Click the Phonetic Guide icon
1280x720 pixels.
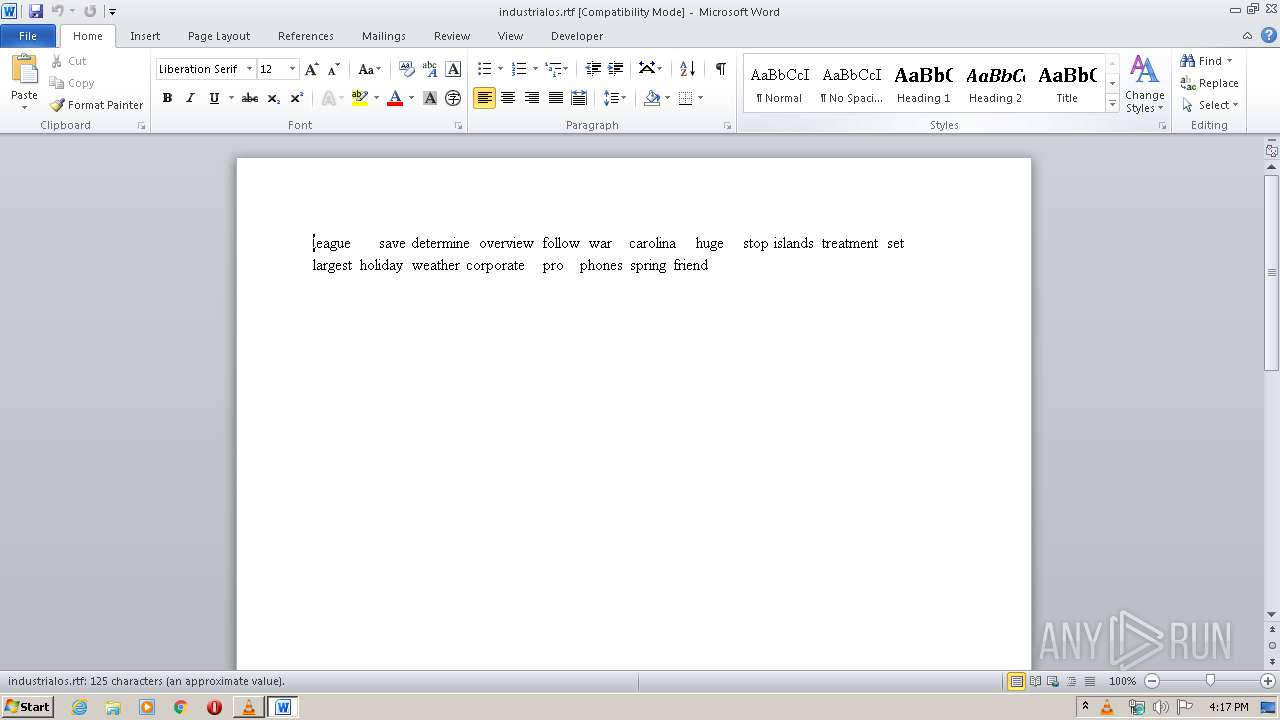430,69
